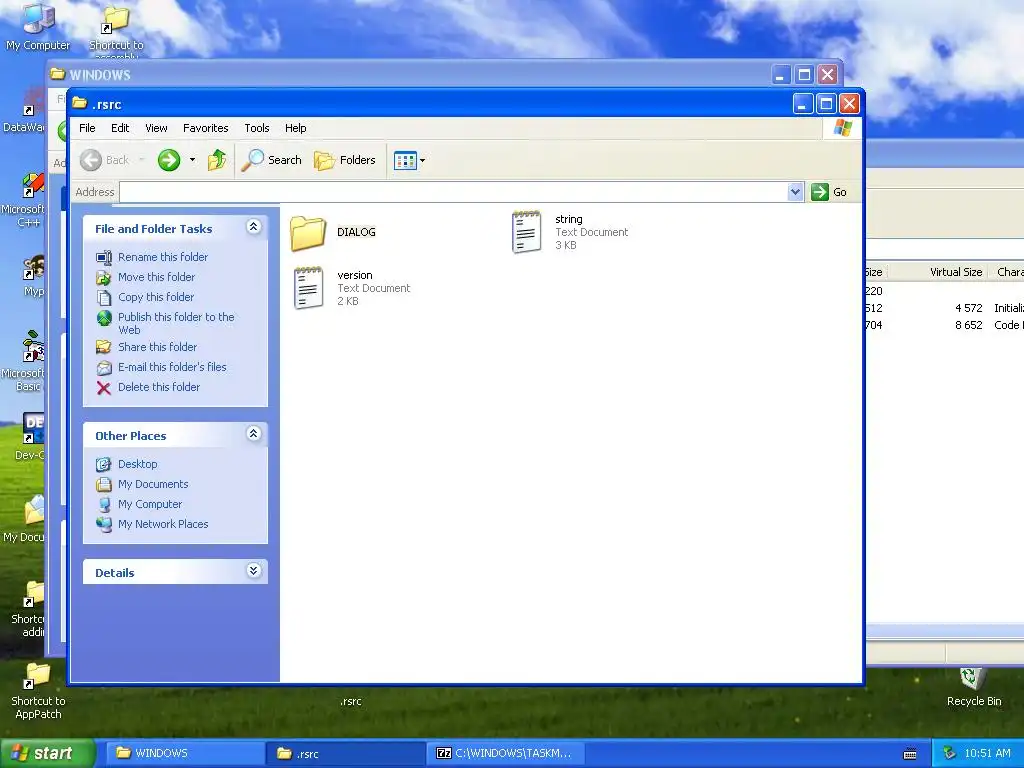The height and width of the screenshot is (768, 1024).
Task: Open the Forward history dropdown arrow
Action: coord(192,160)
